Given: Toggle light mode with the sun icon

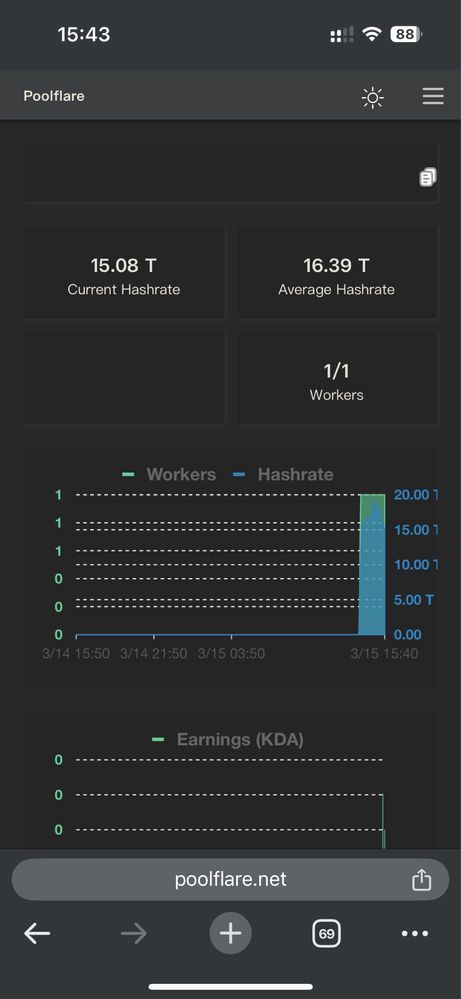Looking at the screenshot, I should [372, 97].
